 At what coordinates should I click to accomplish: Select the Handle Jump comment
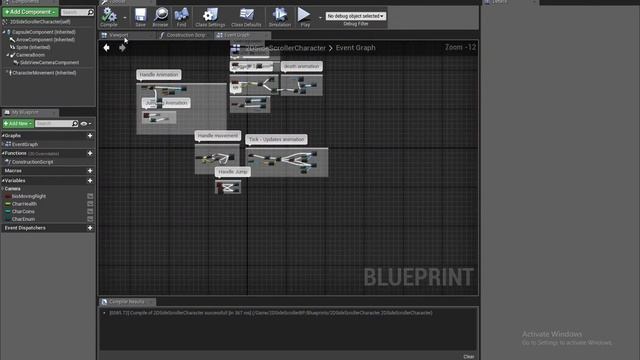(233, 172)
